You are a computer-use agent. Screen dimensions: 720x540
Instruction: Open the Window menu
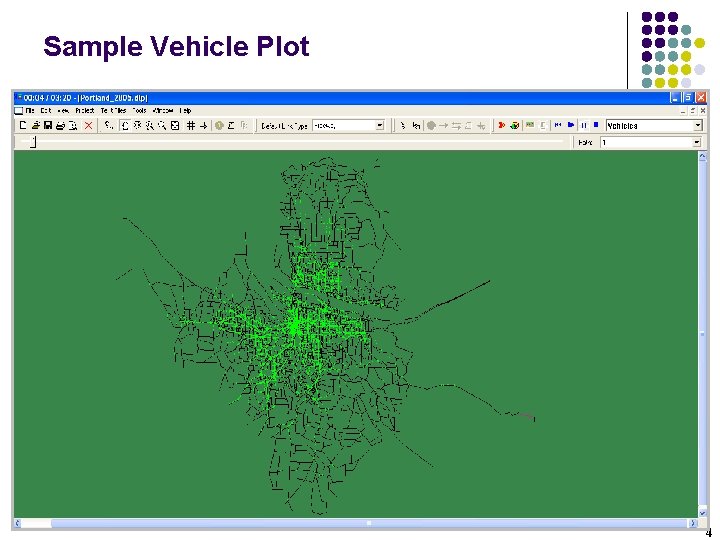click(x=163, y=111)
